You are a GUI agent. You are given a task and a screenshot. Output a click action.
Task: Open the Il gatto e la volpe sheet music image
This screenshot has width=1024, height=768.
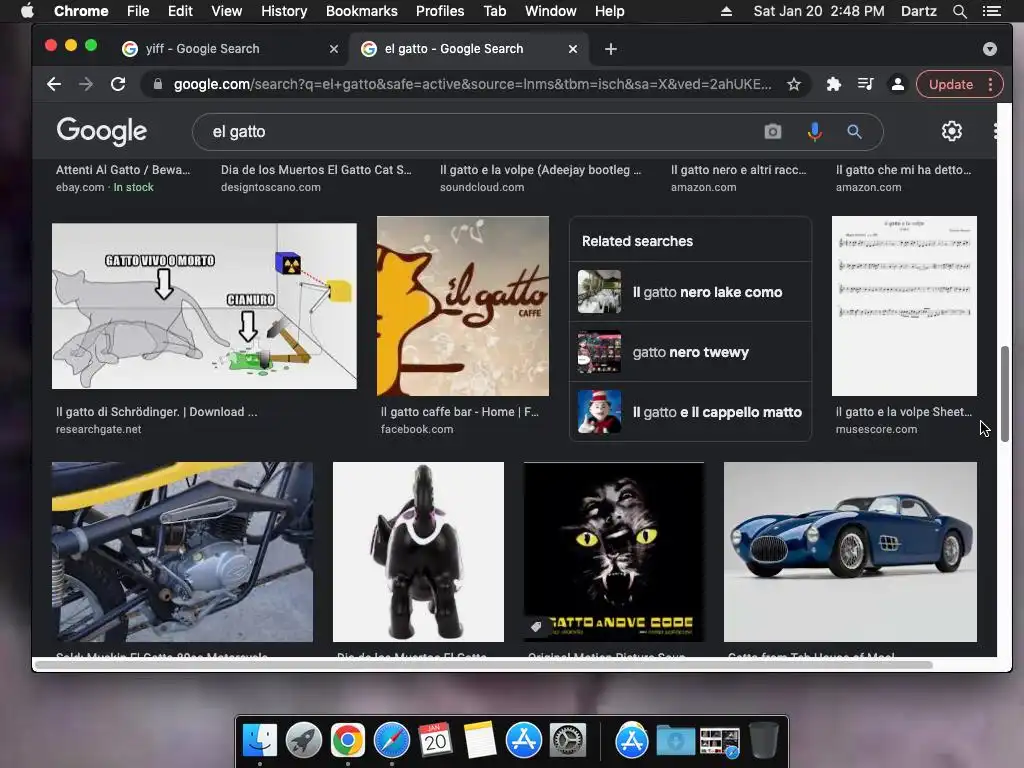[904, 306]
